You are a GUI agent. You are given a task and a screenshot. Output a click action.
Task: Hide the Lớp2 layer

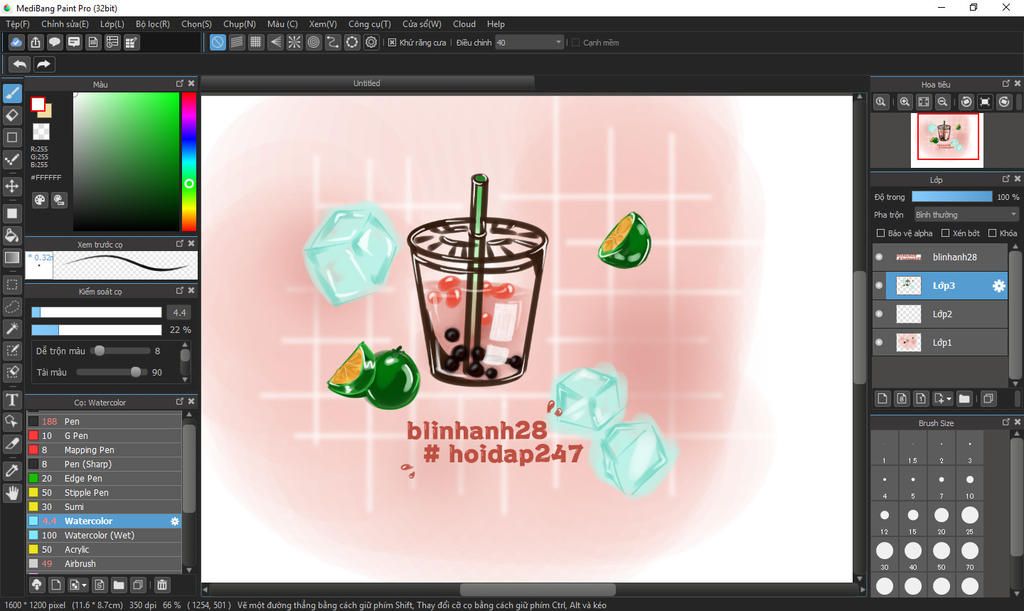(x=879, y=314)
